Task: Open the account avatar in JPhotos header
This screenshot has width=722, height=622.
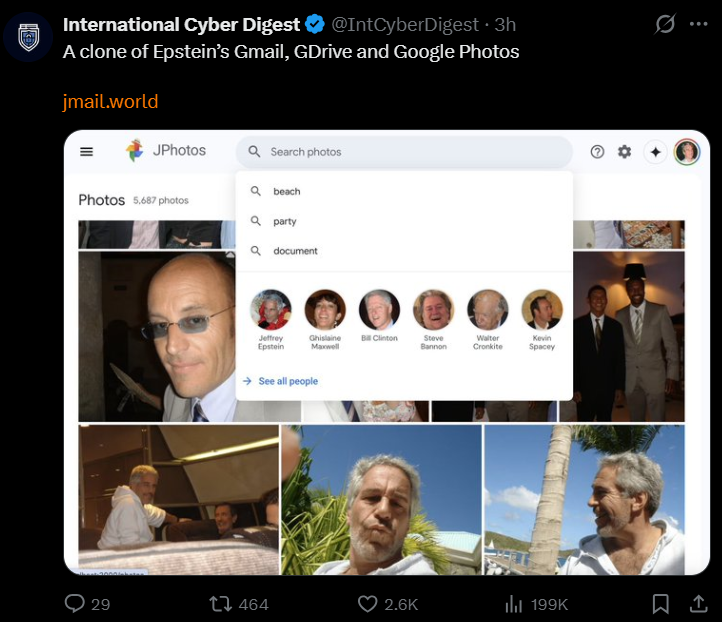Action: [x=687, y=152]
